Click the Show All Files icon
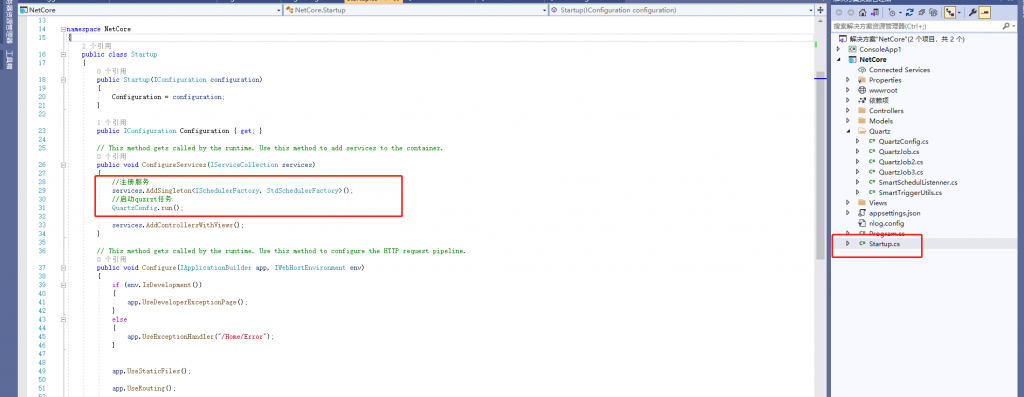This screenshot has width=1024, height=397. [x=933, y=12]
